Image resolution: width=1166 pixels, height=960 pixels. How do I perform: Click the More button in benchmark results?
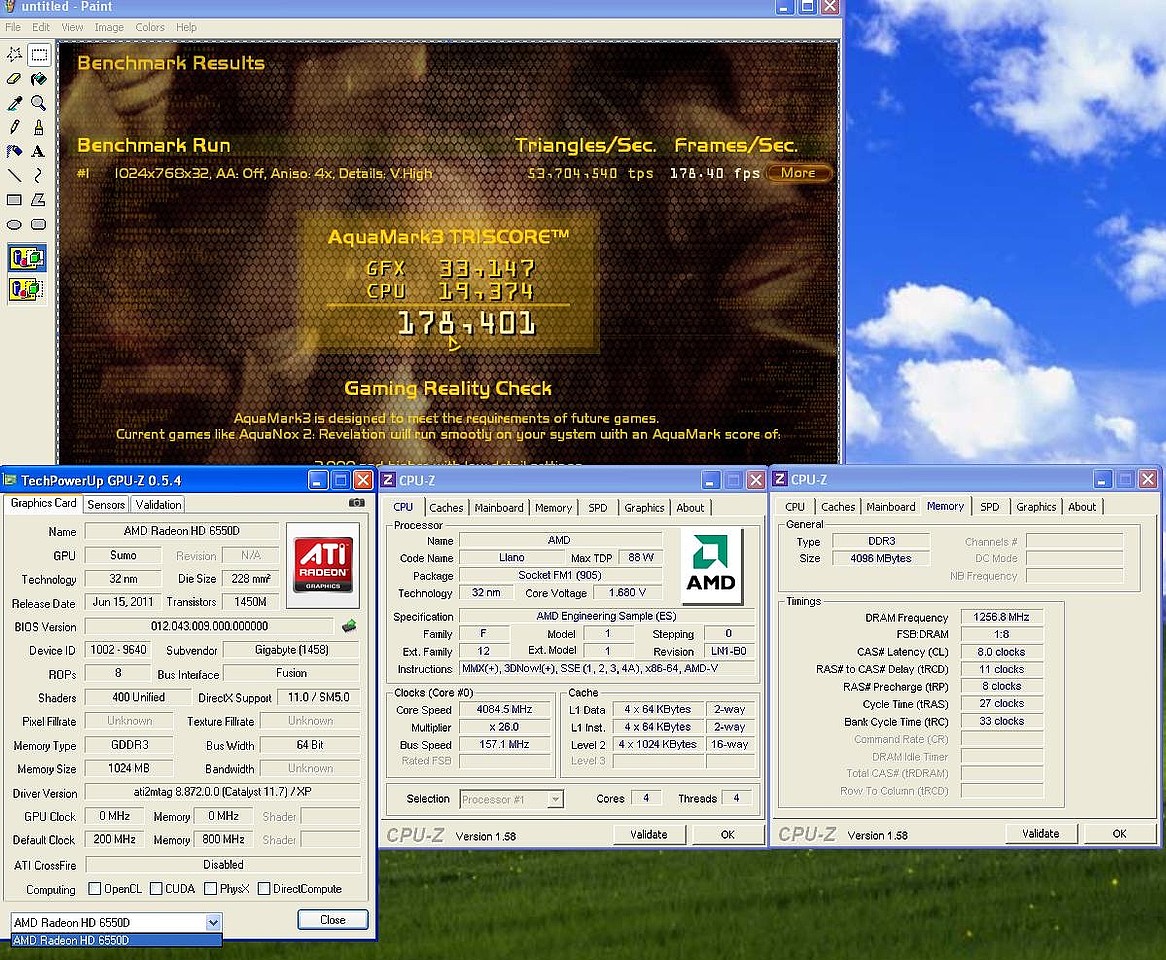tap(798, 173)
